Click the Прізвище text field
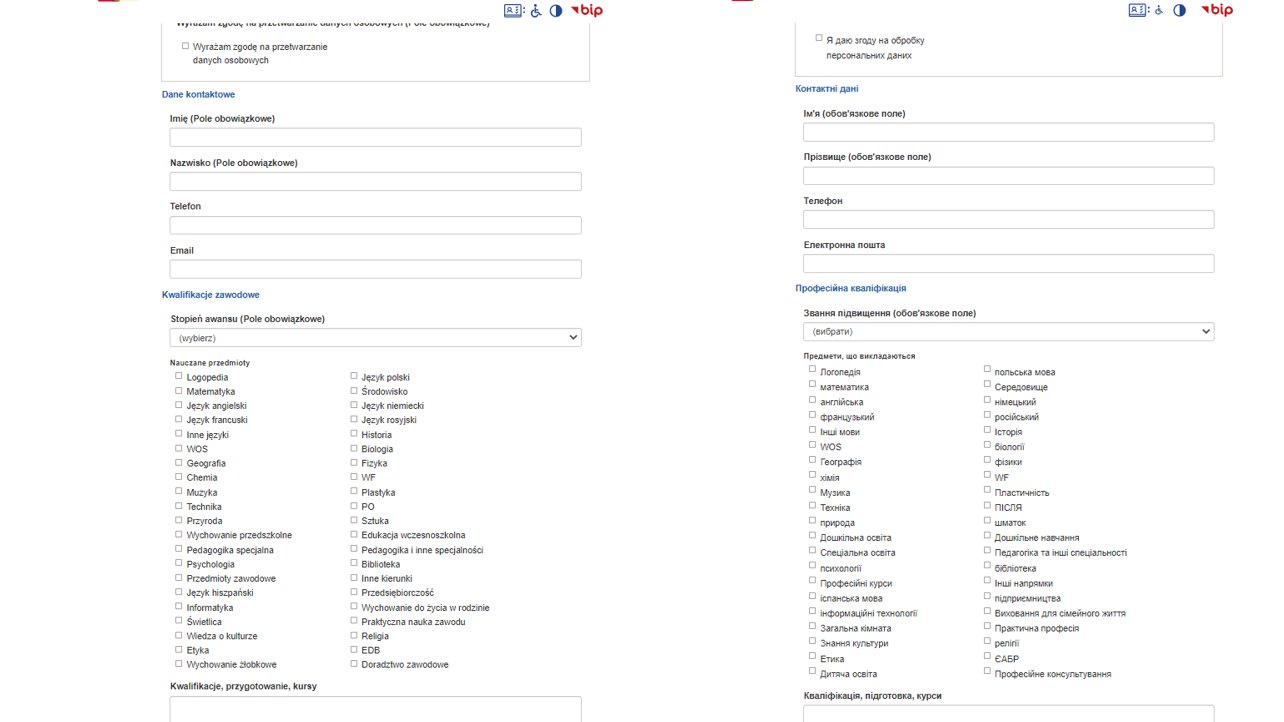 1008,175
